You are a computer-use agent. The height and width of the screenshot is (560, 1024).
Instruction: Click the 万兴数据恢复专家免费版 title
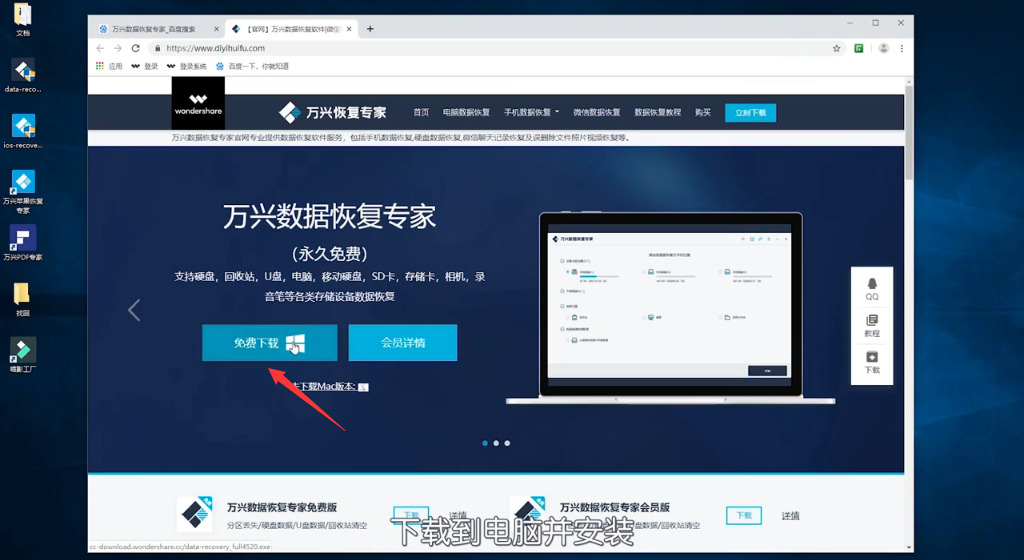282,507
